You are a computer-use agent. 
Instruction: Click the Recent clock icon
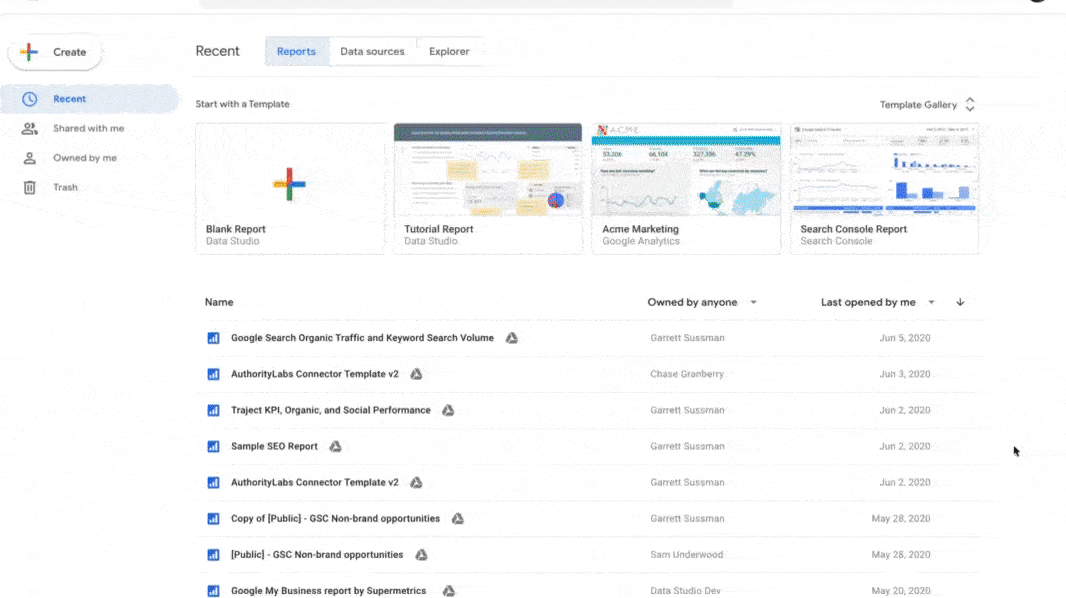pyautogui.click(x=29, y=99)
